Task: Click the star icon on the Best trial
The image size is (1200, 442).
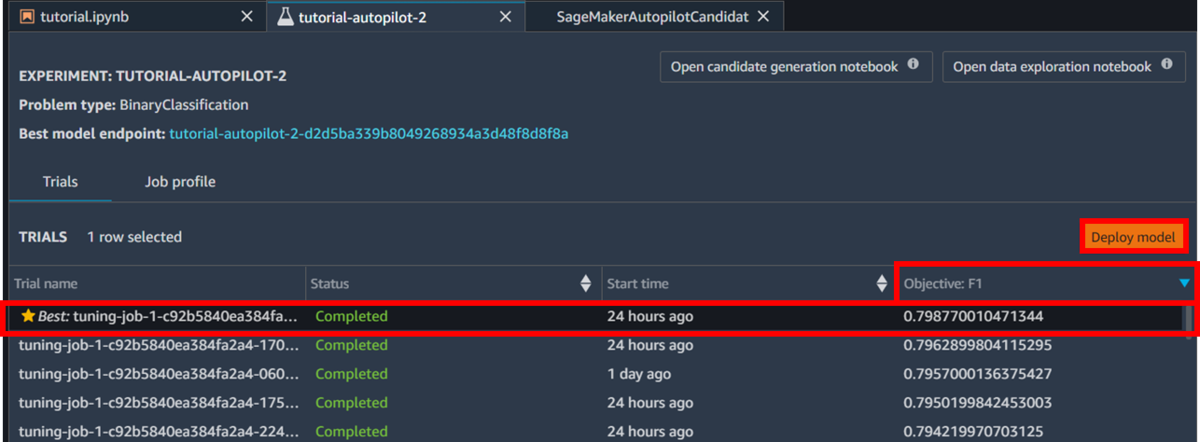Action: click(28, 316)
